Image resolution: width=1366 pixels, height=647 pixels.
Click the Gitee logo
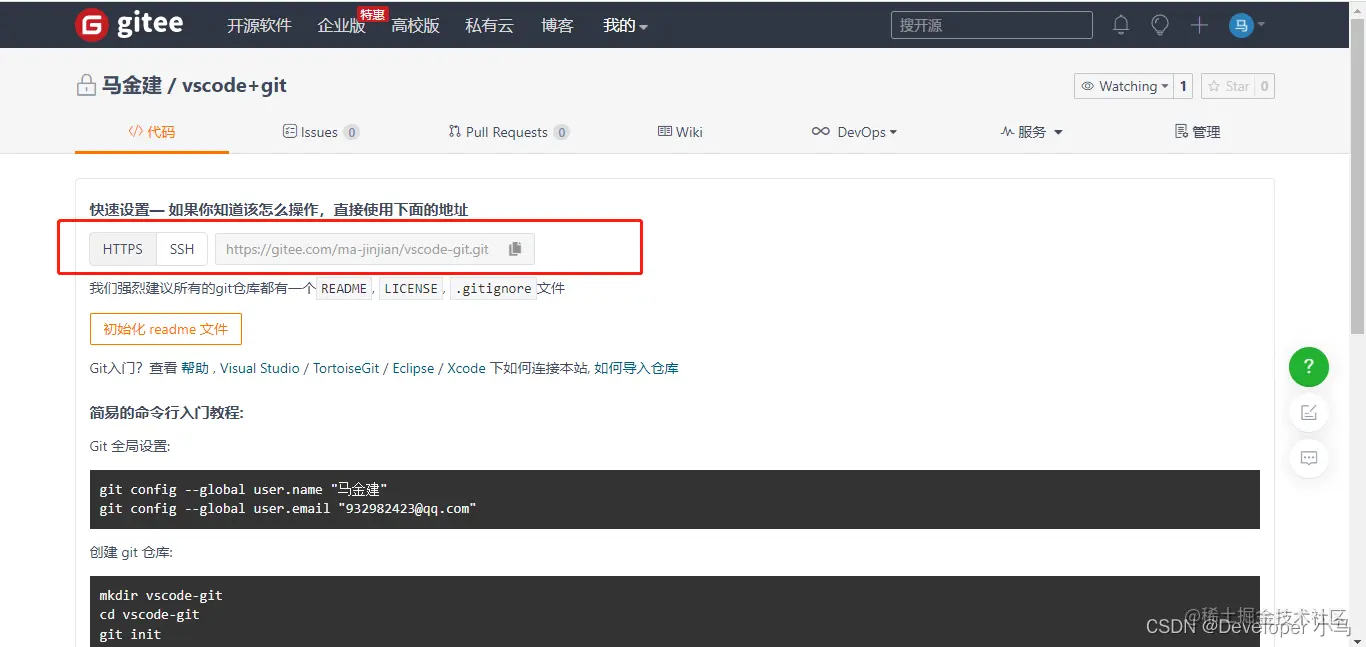(130, 25)
